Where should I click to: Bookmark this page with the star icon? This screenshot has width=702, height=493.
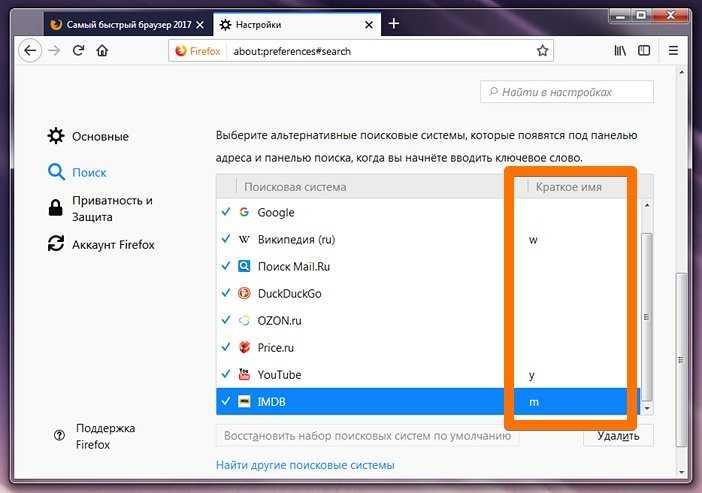542,51
